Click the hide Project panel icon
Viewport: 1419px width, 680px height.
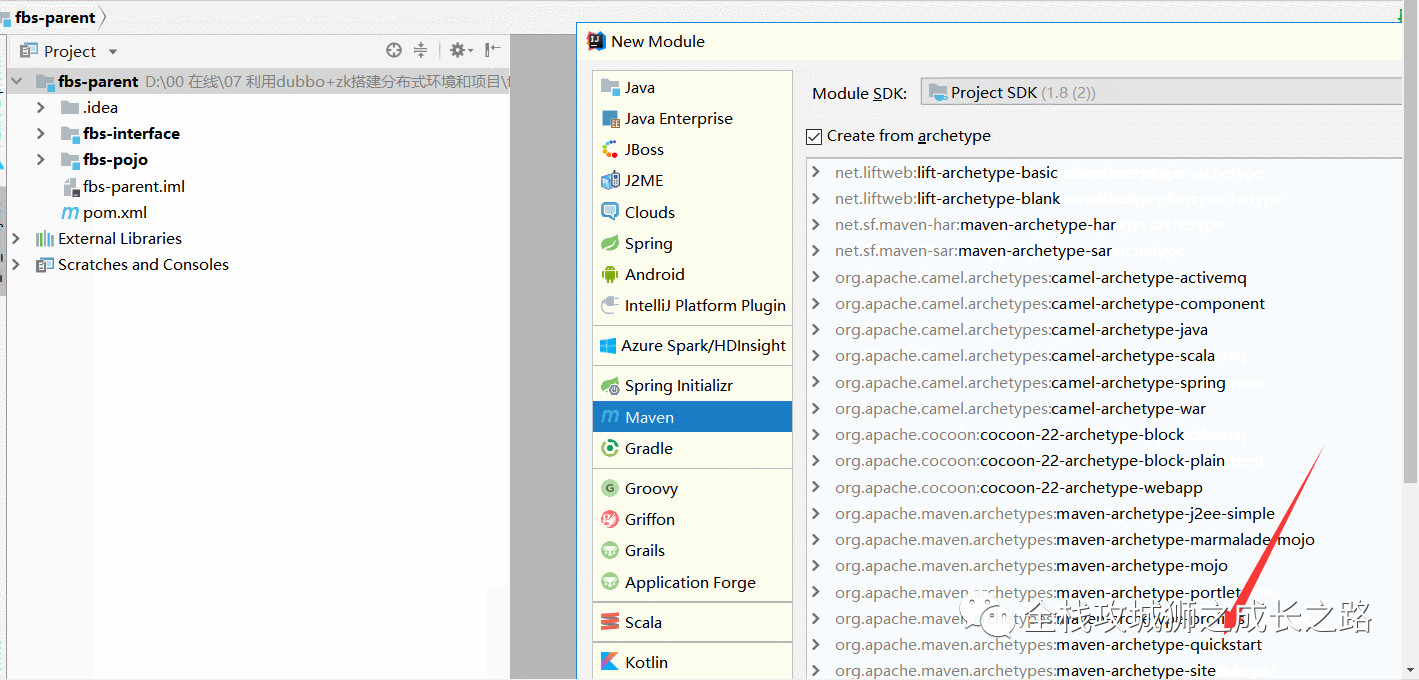pyautogui.click(x=492, y=50)
